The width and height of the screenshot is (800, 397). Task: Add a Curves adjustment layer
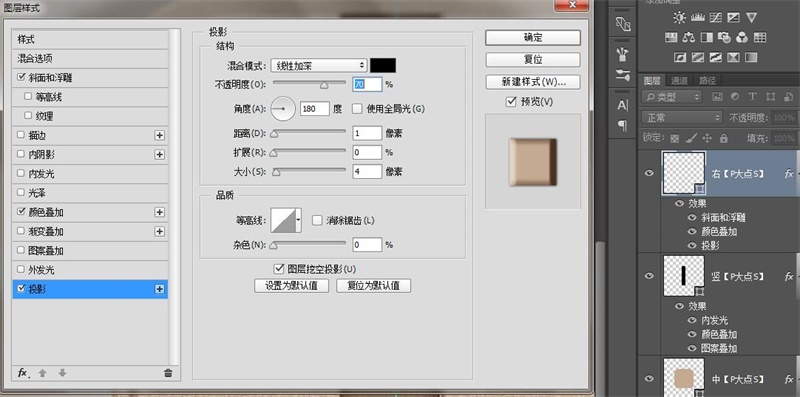pos(715,18)
